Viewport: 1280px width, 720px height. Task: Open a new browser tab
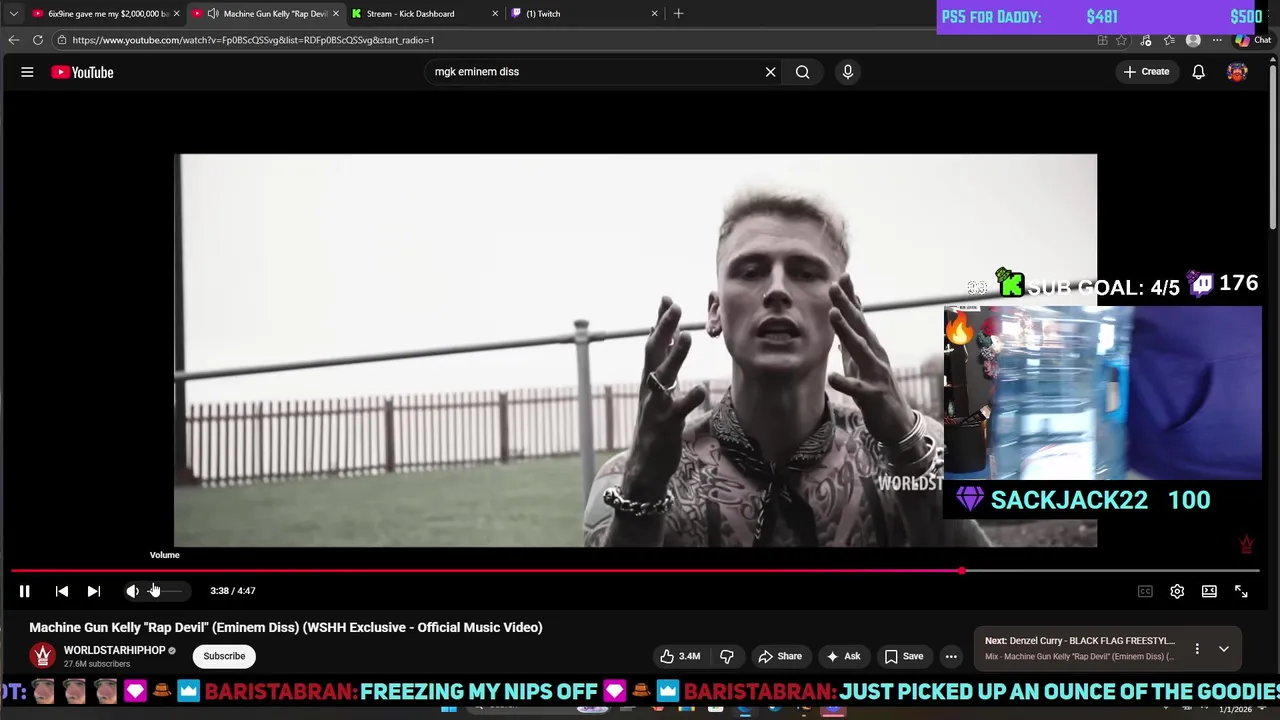click(x=678, y=14)
